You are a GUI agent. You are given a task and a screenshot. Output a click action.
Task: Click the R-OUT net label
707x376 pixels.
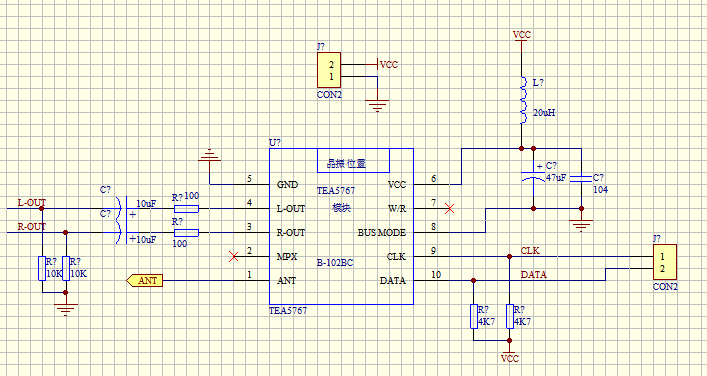tap(32, 226)
